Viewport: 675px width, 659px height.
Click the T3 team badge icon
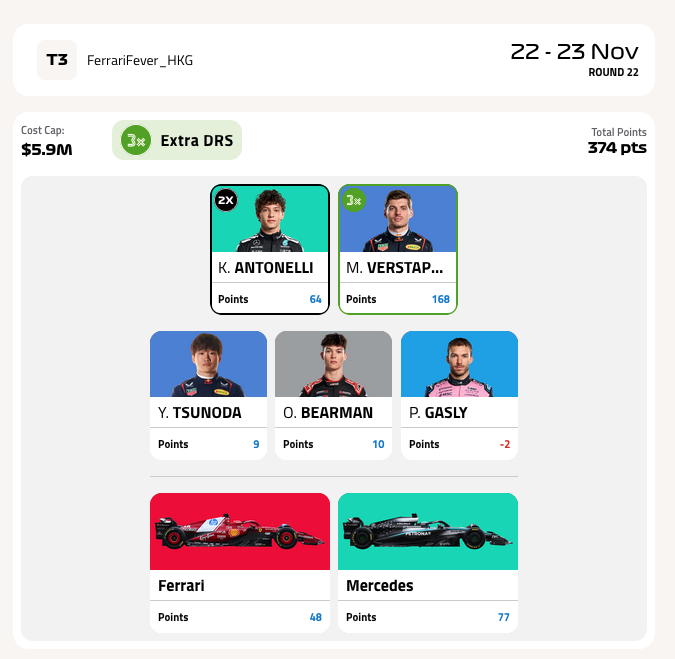click(57, 60)
